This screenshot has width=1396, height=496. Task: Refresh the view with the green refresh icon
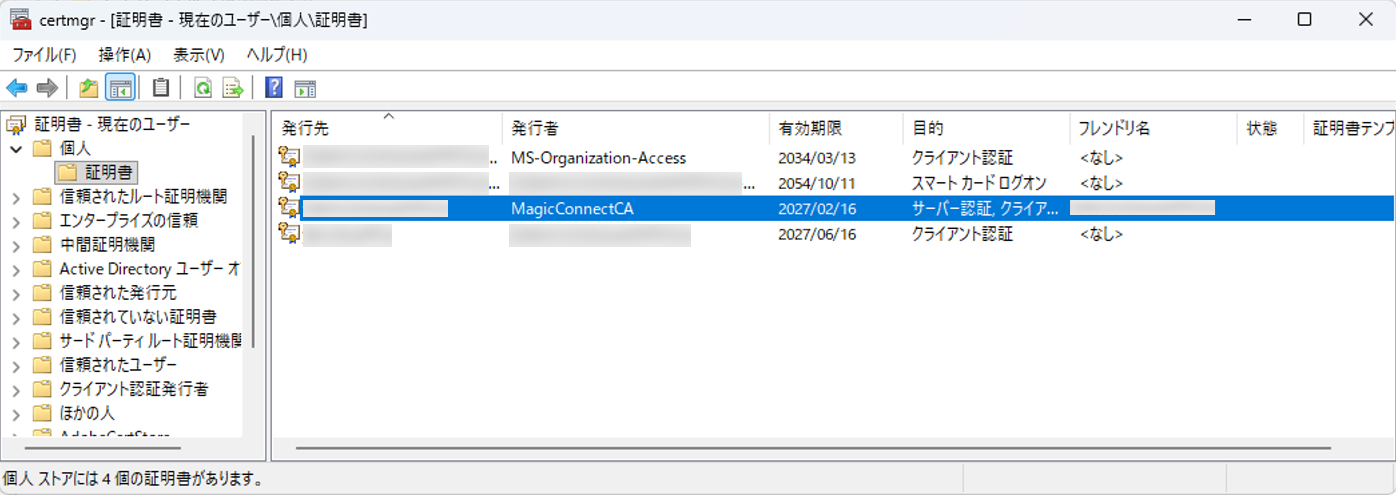pyautogui.click(x=203, y=88)
